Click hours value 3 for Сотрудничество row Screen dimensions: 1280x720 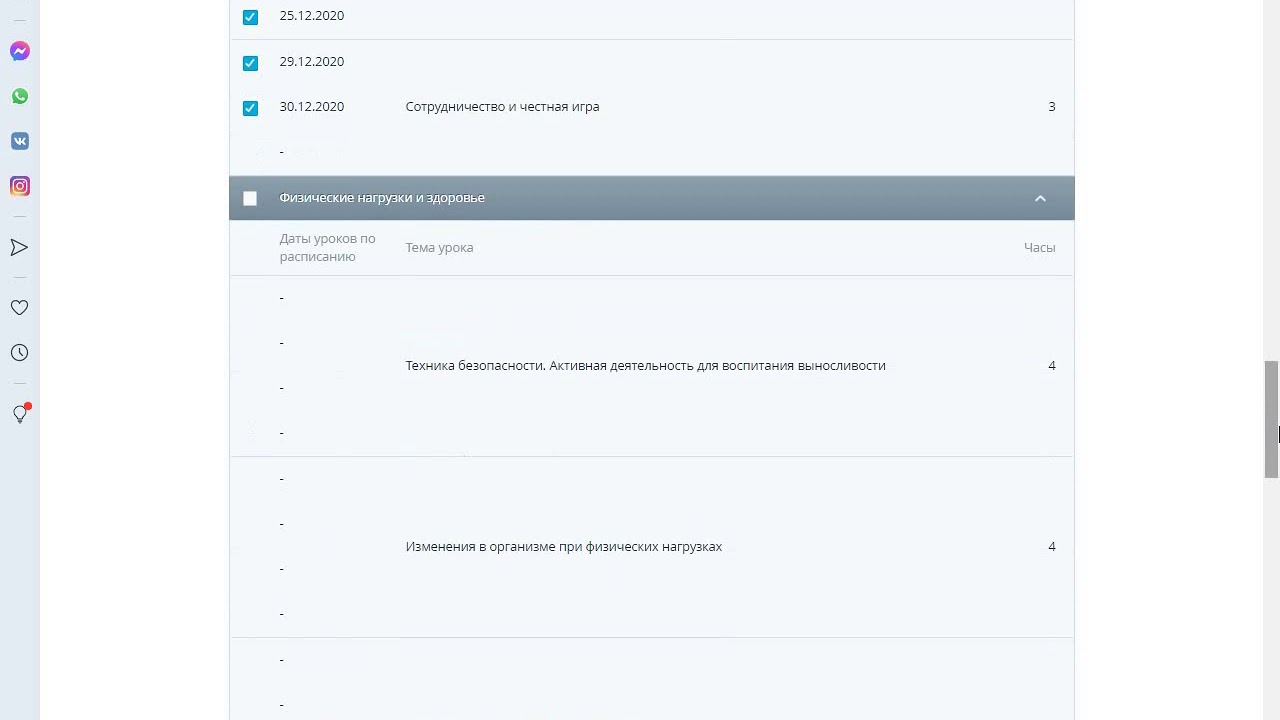pos(1051,107)
